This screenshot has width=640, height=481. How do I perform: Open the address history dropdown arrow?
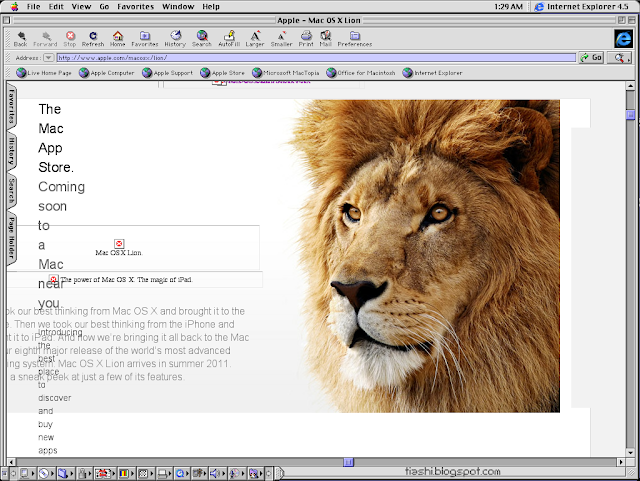(x=49, y=58)
